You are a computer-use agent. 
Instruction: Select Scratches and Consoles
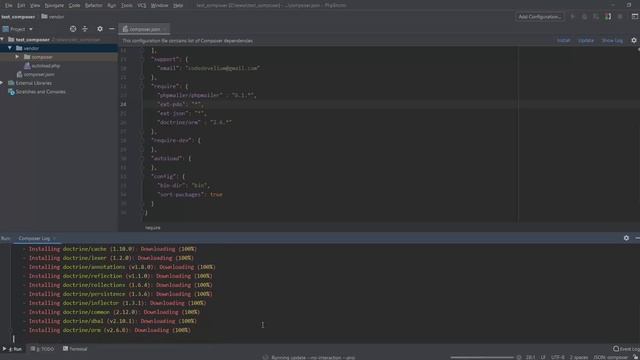[x=37, y=92]
